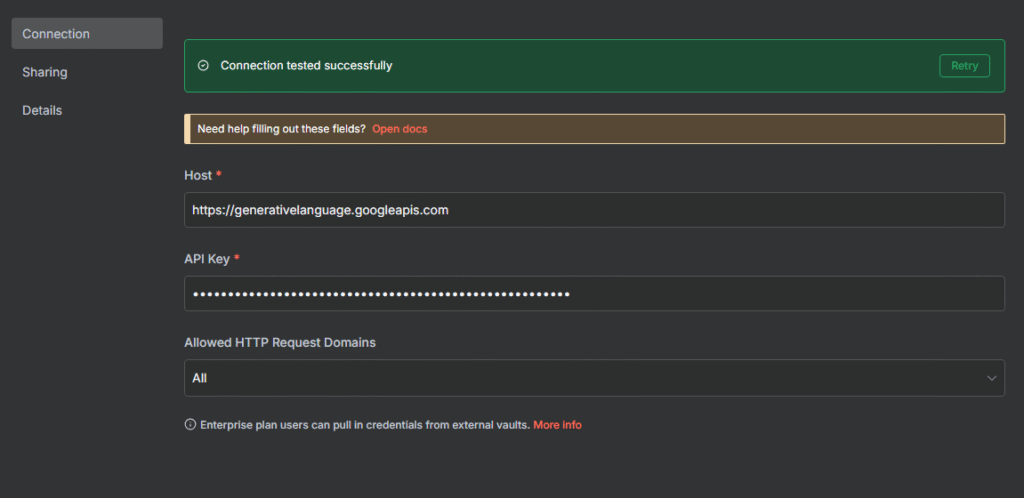Viewport: 1024px width, 498px height.
Task: Click the "Need help filling out these fields?" text
Action: (x=281, y=129)
